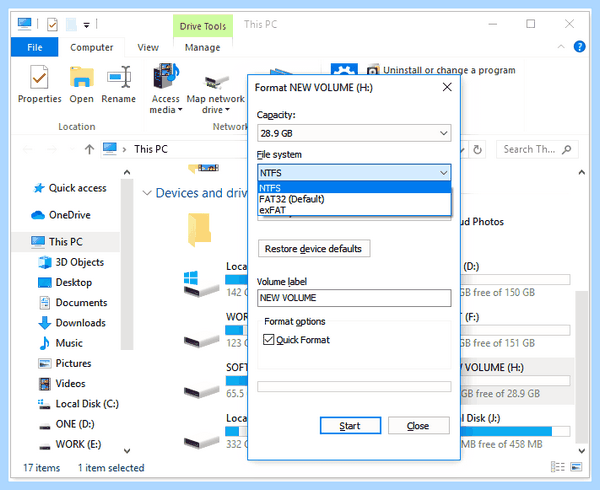Click the Volume label text field
Viewport: 600px width, 490px height.
point(354,298)
